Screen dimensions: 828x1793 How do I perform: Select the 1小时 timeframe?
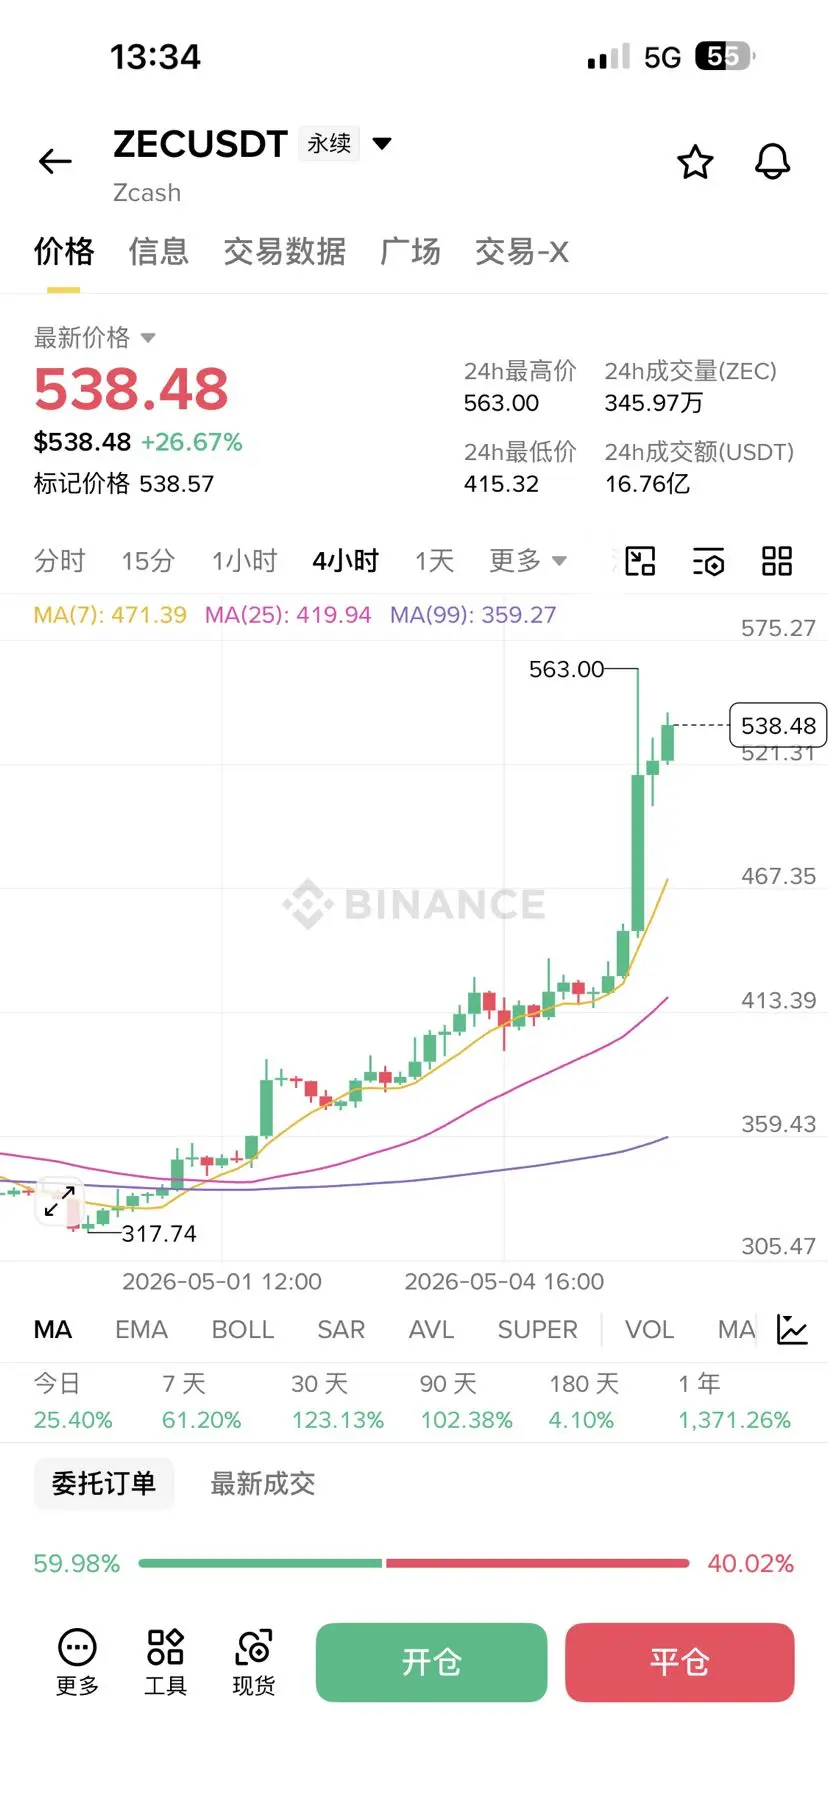pos(244,561)
